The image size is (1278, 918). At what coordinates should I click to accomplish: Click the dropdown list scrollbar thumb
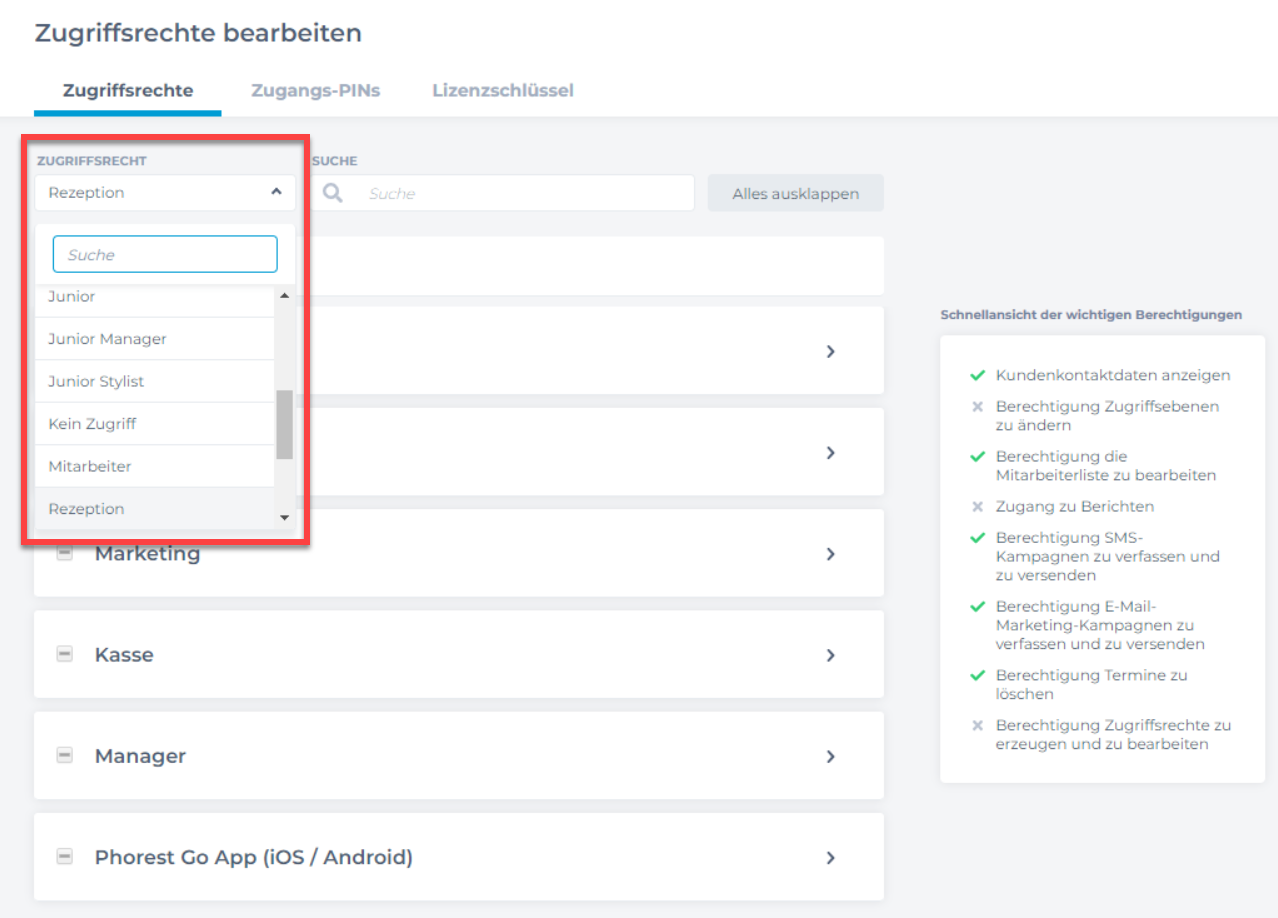tap(284, 424)
